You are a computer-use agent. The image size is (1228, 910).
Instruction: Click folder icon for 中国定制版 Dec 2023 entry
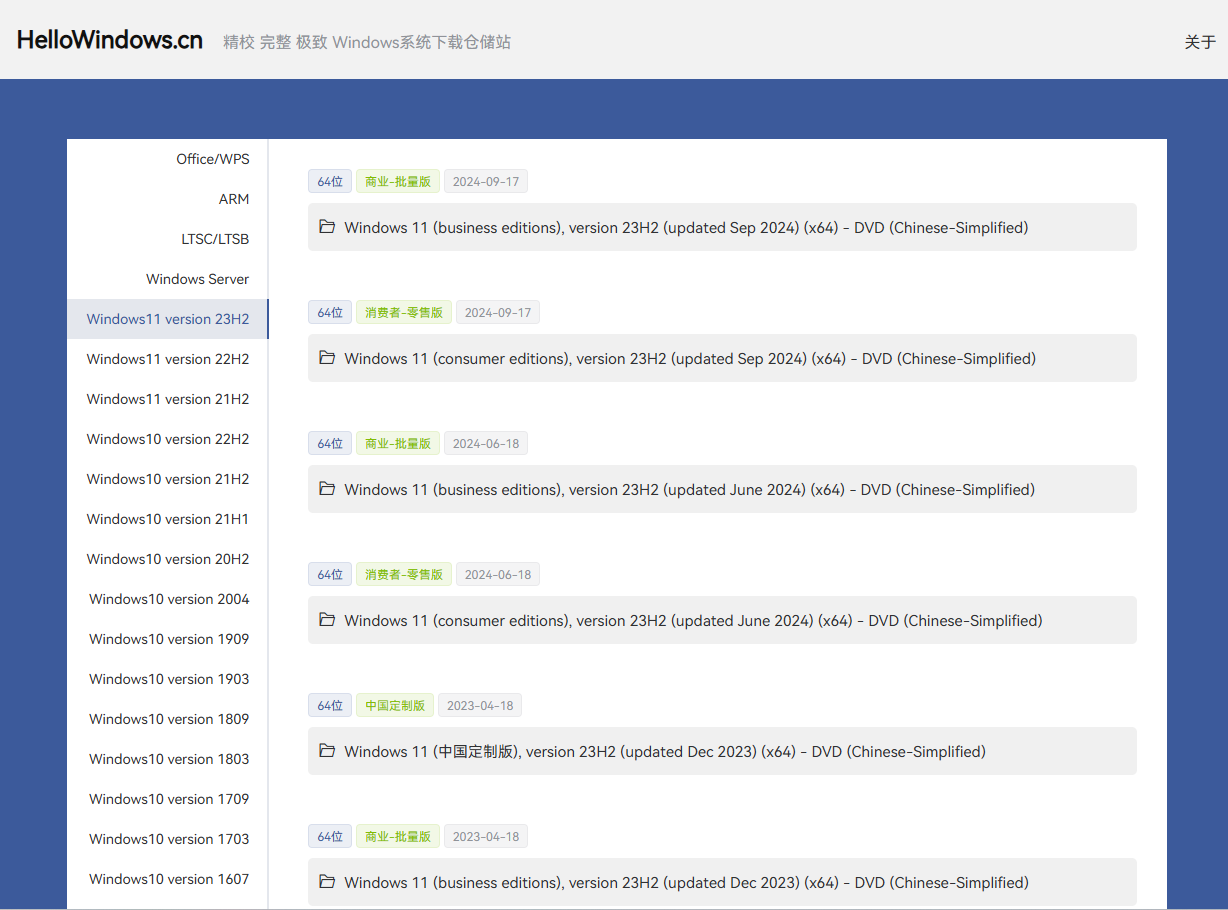pyautogui.click(x=327, y=751)
